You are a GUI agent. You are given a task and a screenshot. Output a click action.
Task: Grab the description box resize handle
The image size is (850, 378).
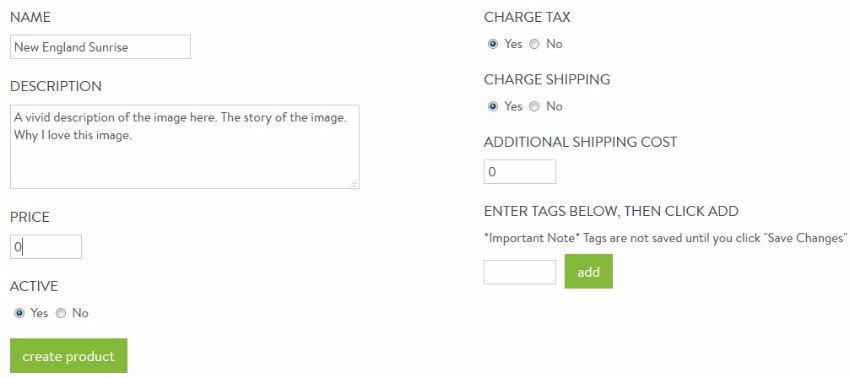(x=354, y=184)
